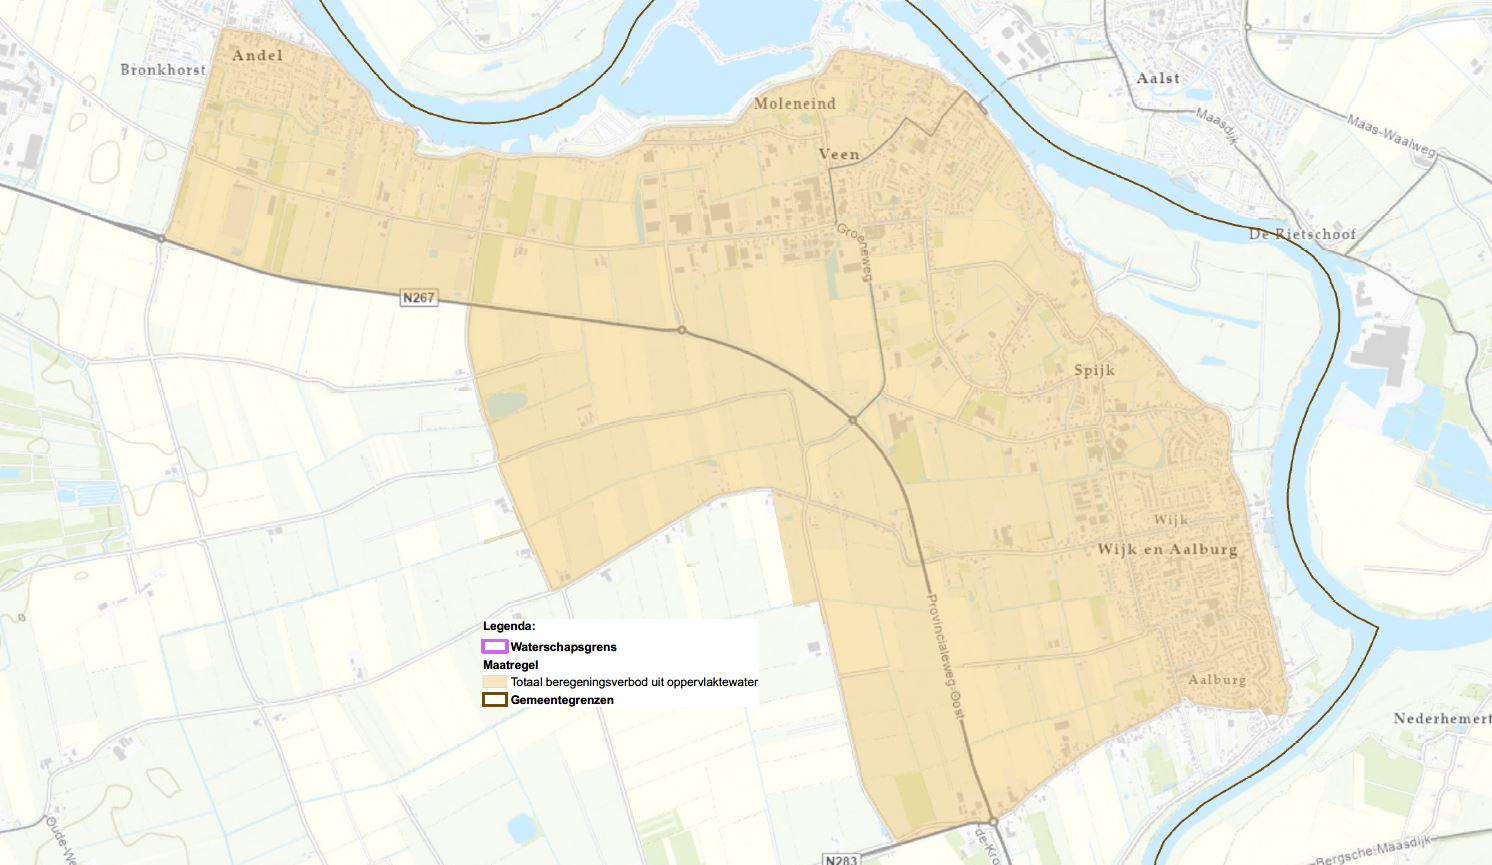
Task: Click the roundabout where Groeneweg meets Provincialeweg
Action: [853, 420]
